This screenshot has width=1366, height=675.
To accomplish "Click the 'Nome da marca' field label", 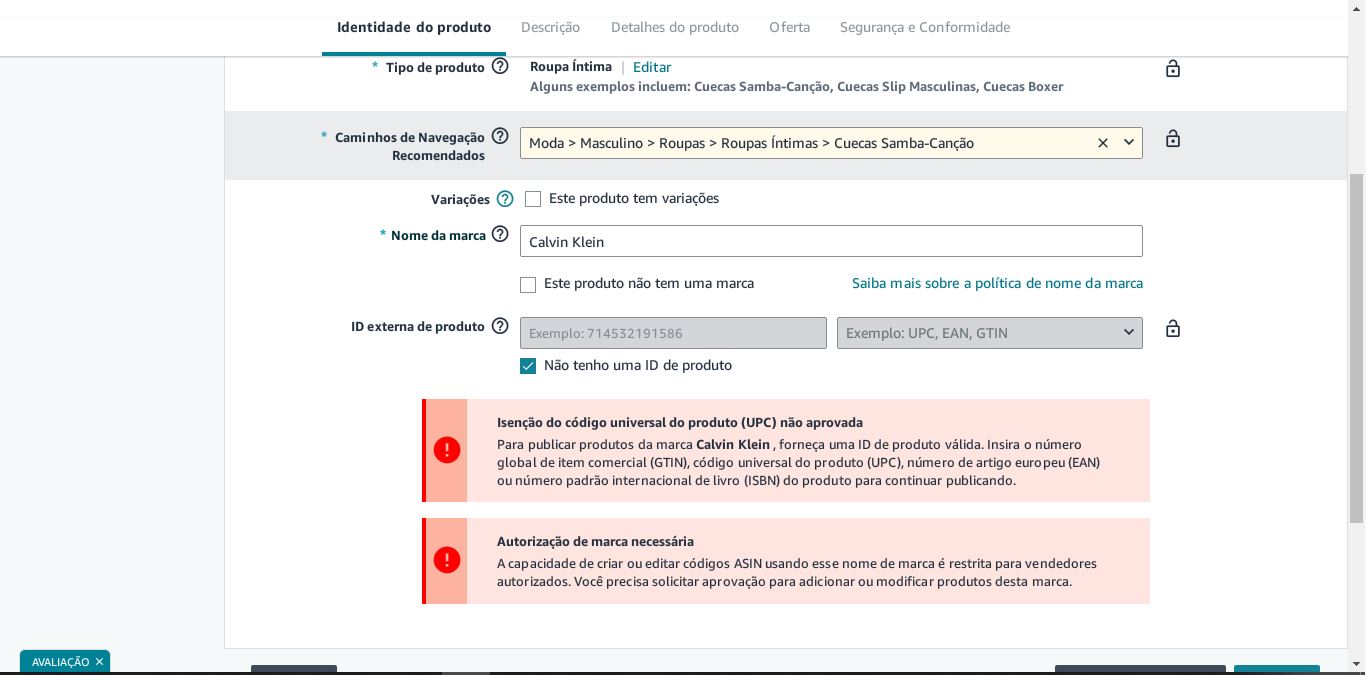I will click(438, 235).
